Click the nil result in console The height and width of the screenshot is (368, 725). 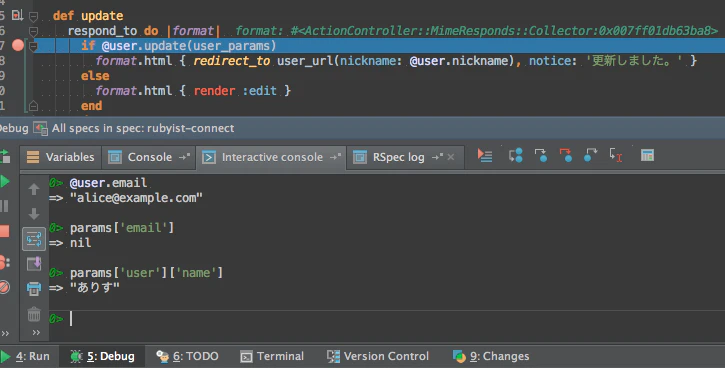click(x=80, y=243)
